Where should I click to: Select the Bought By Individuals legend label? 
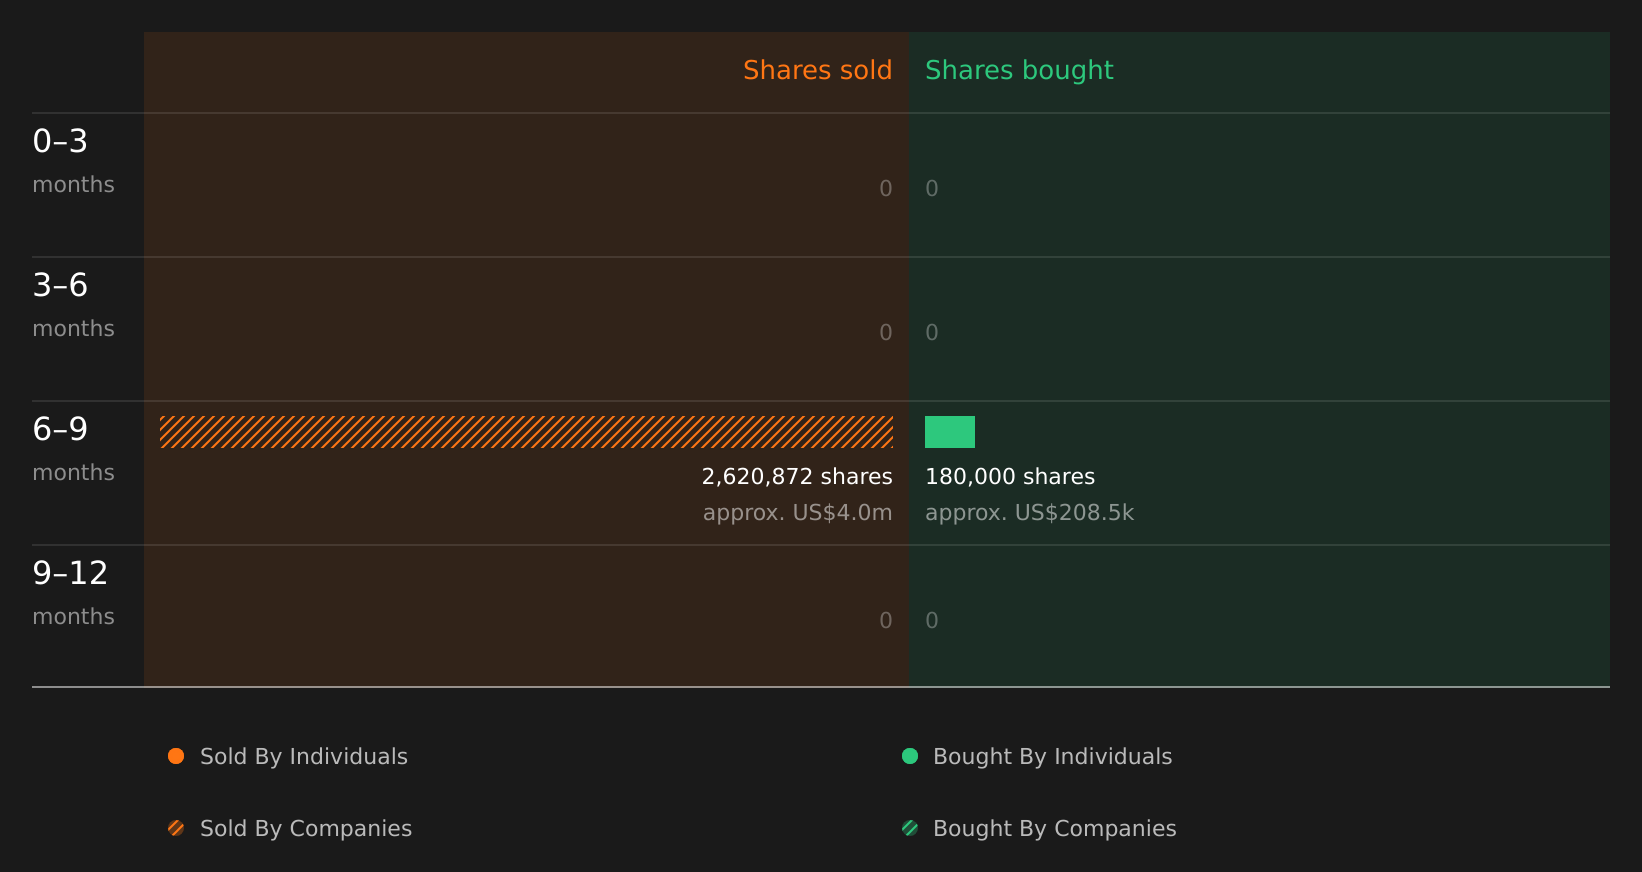click(x=1052, y=757)
